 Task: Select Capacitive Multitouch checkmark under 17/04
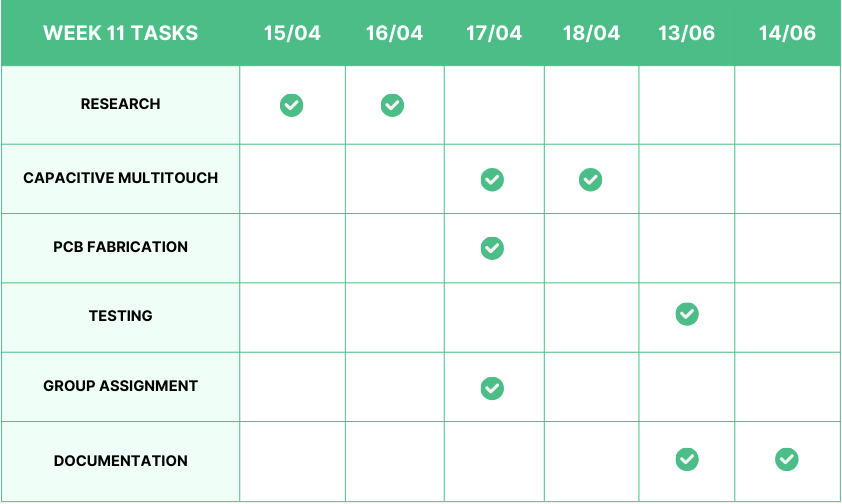click(492, 179)
